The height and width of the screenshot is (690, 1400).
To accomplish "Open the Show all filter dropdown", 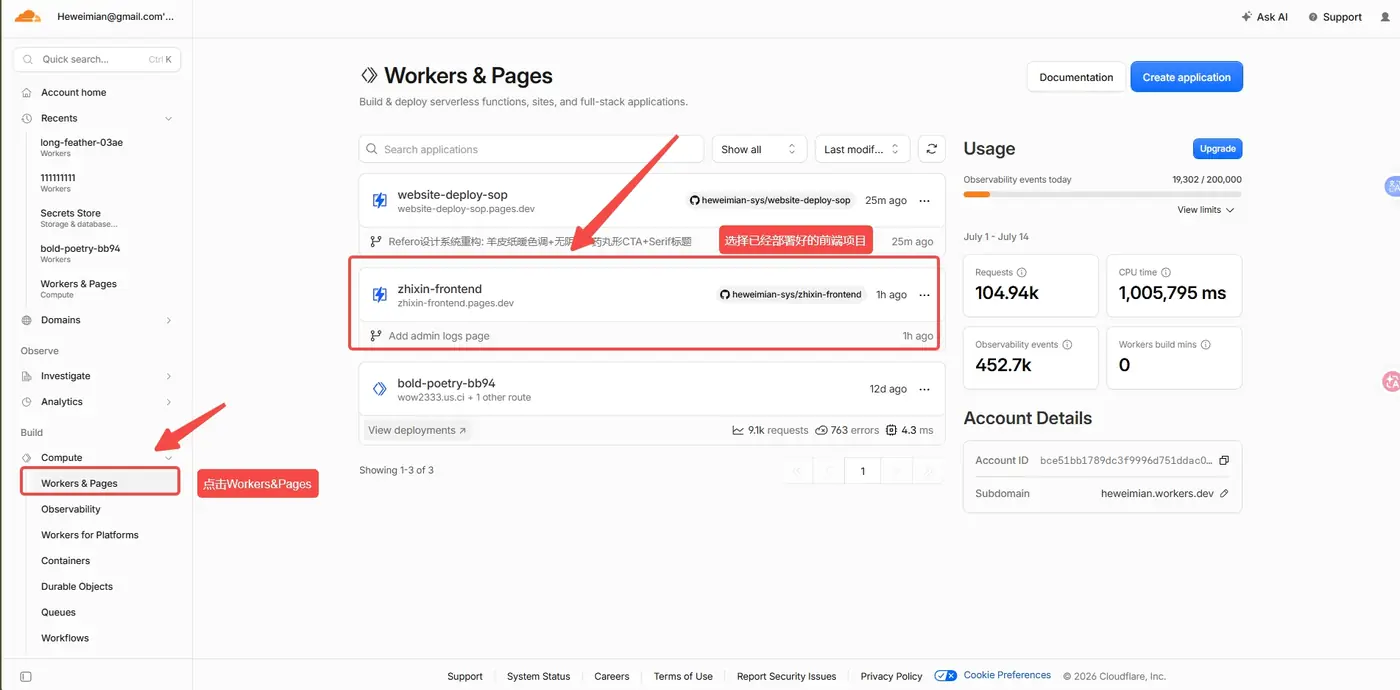I will click(x=758, y=149).
